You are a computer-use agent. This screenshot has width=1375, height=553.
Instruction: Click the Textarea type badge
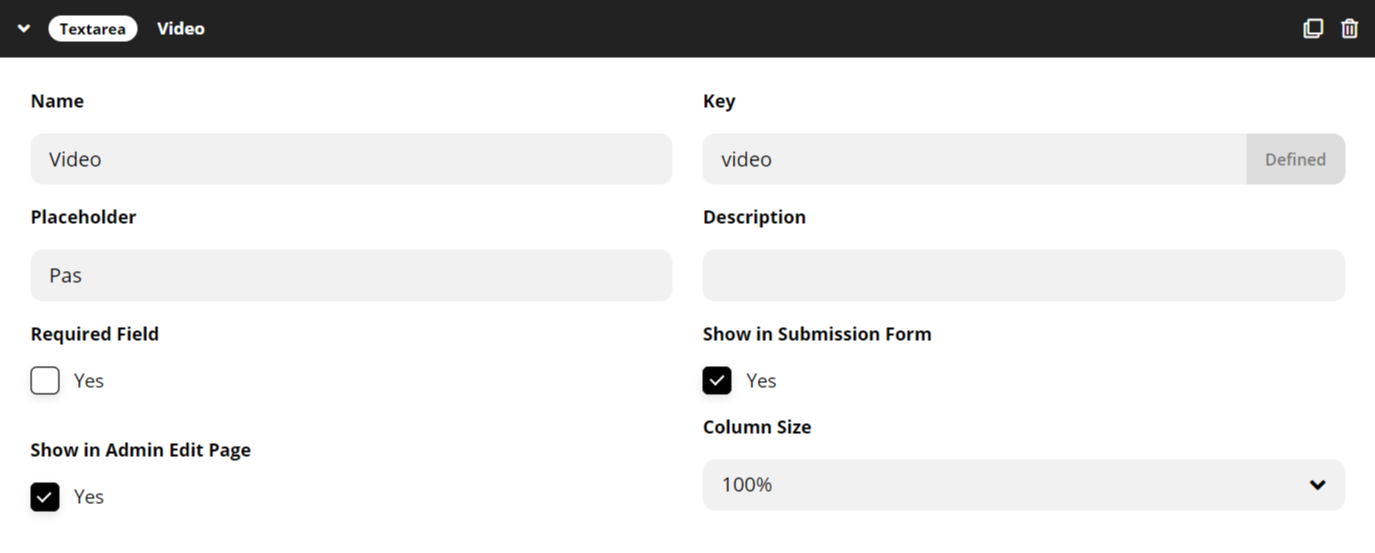pyautogui.click(x=93, y=29)
